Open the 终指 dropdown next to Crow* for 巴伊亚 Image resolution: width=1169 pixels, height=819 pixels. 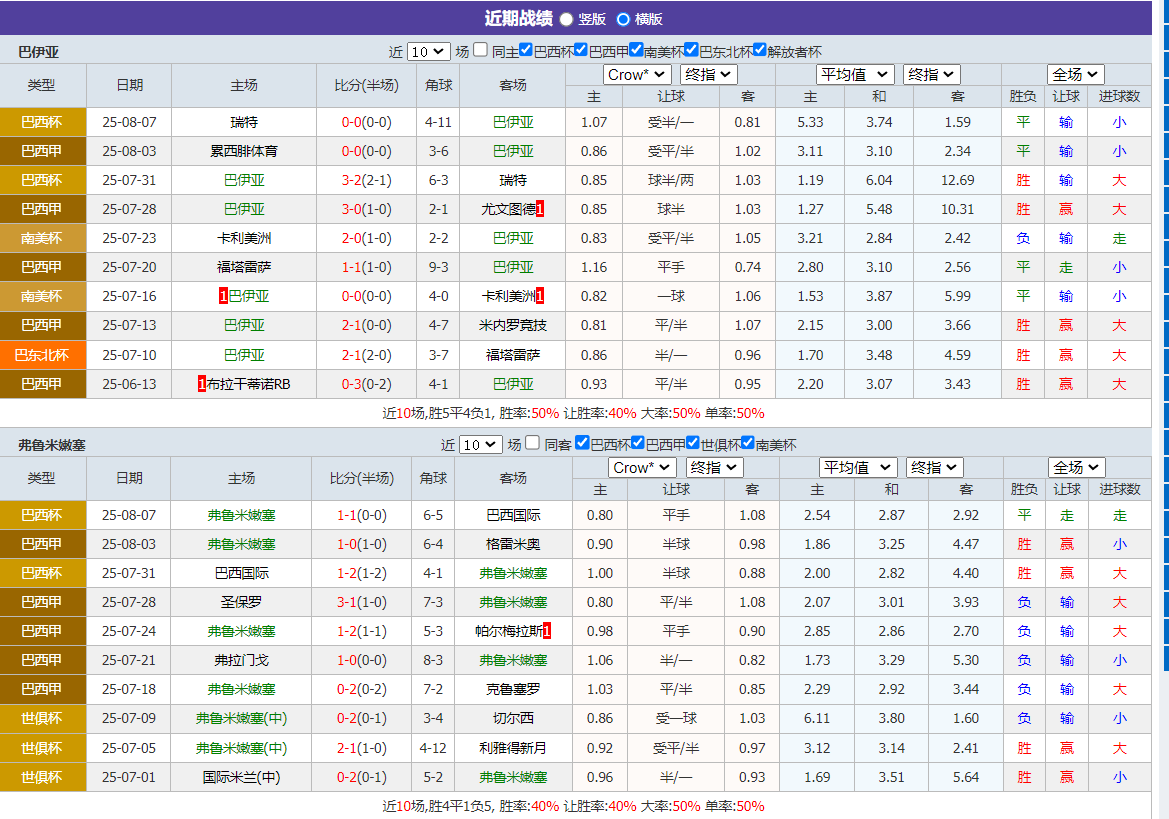(708, 74)
